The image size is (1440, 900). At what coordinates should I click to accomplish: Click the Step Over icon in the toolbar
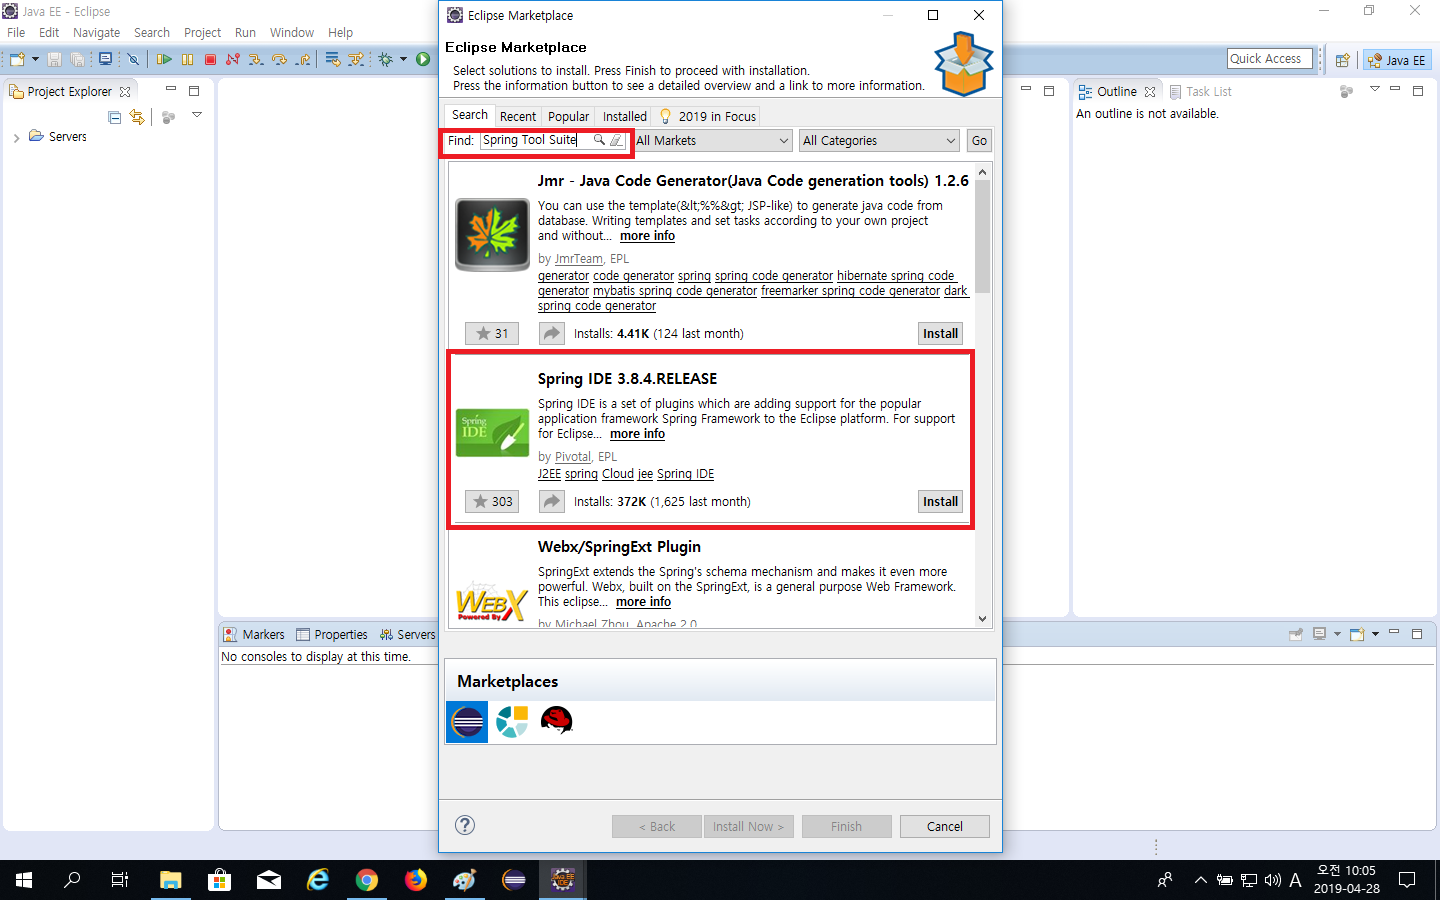point(279,59)
